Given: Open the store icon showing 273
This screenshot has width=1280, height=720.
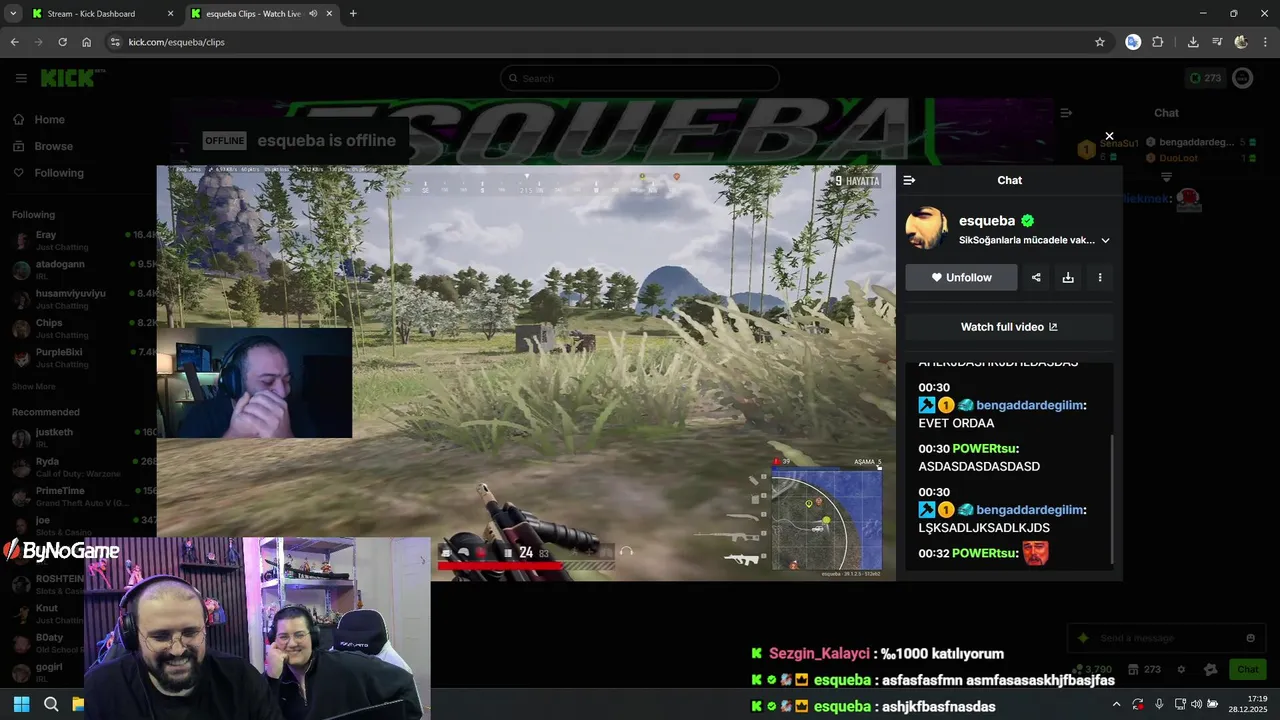Looking at the screenshot, I should [1143, 669].
